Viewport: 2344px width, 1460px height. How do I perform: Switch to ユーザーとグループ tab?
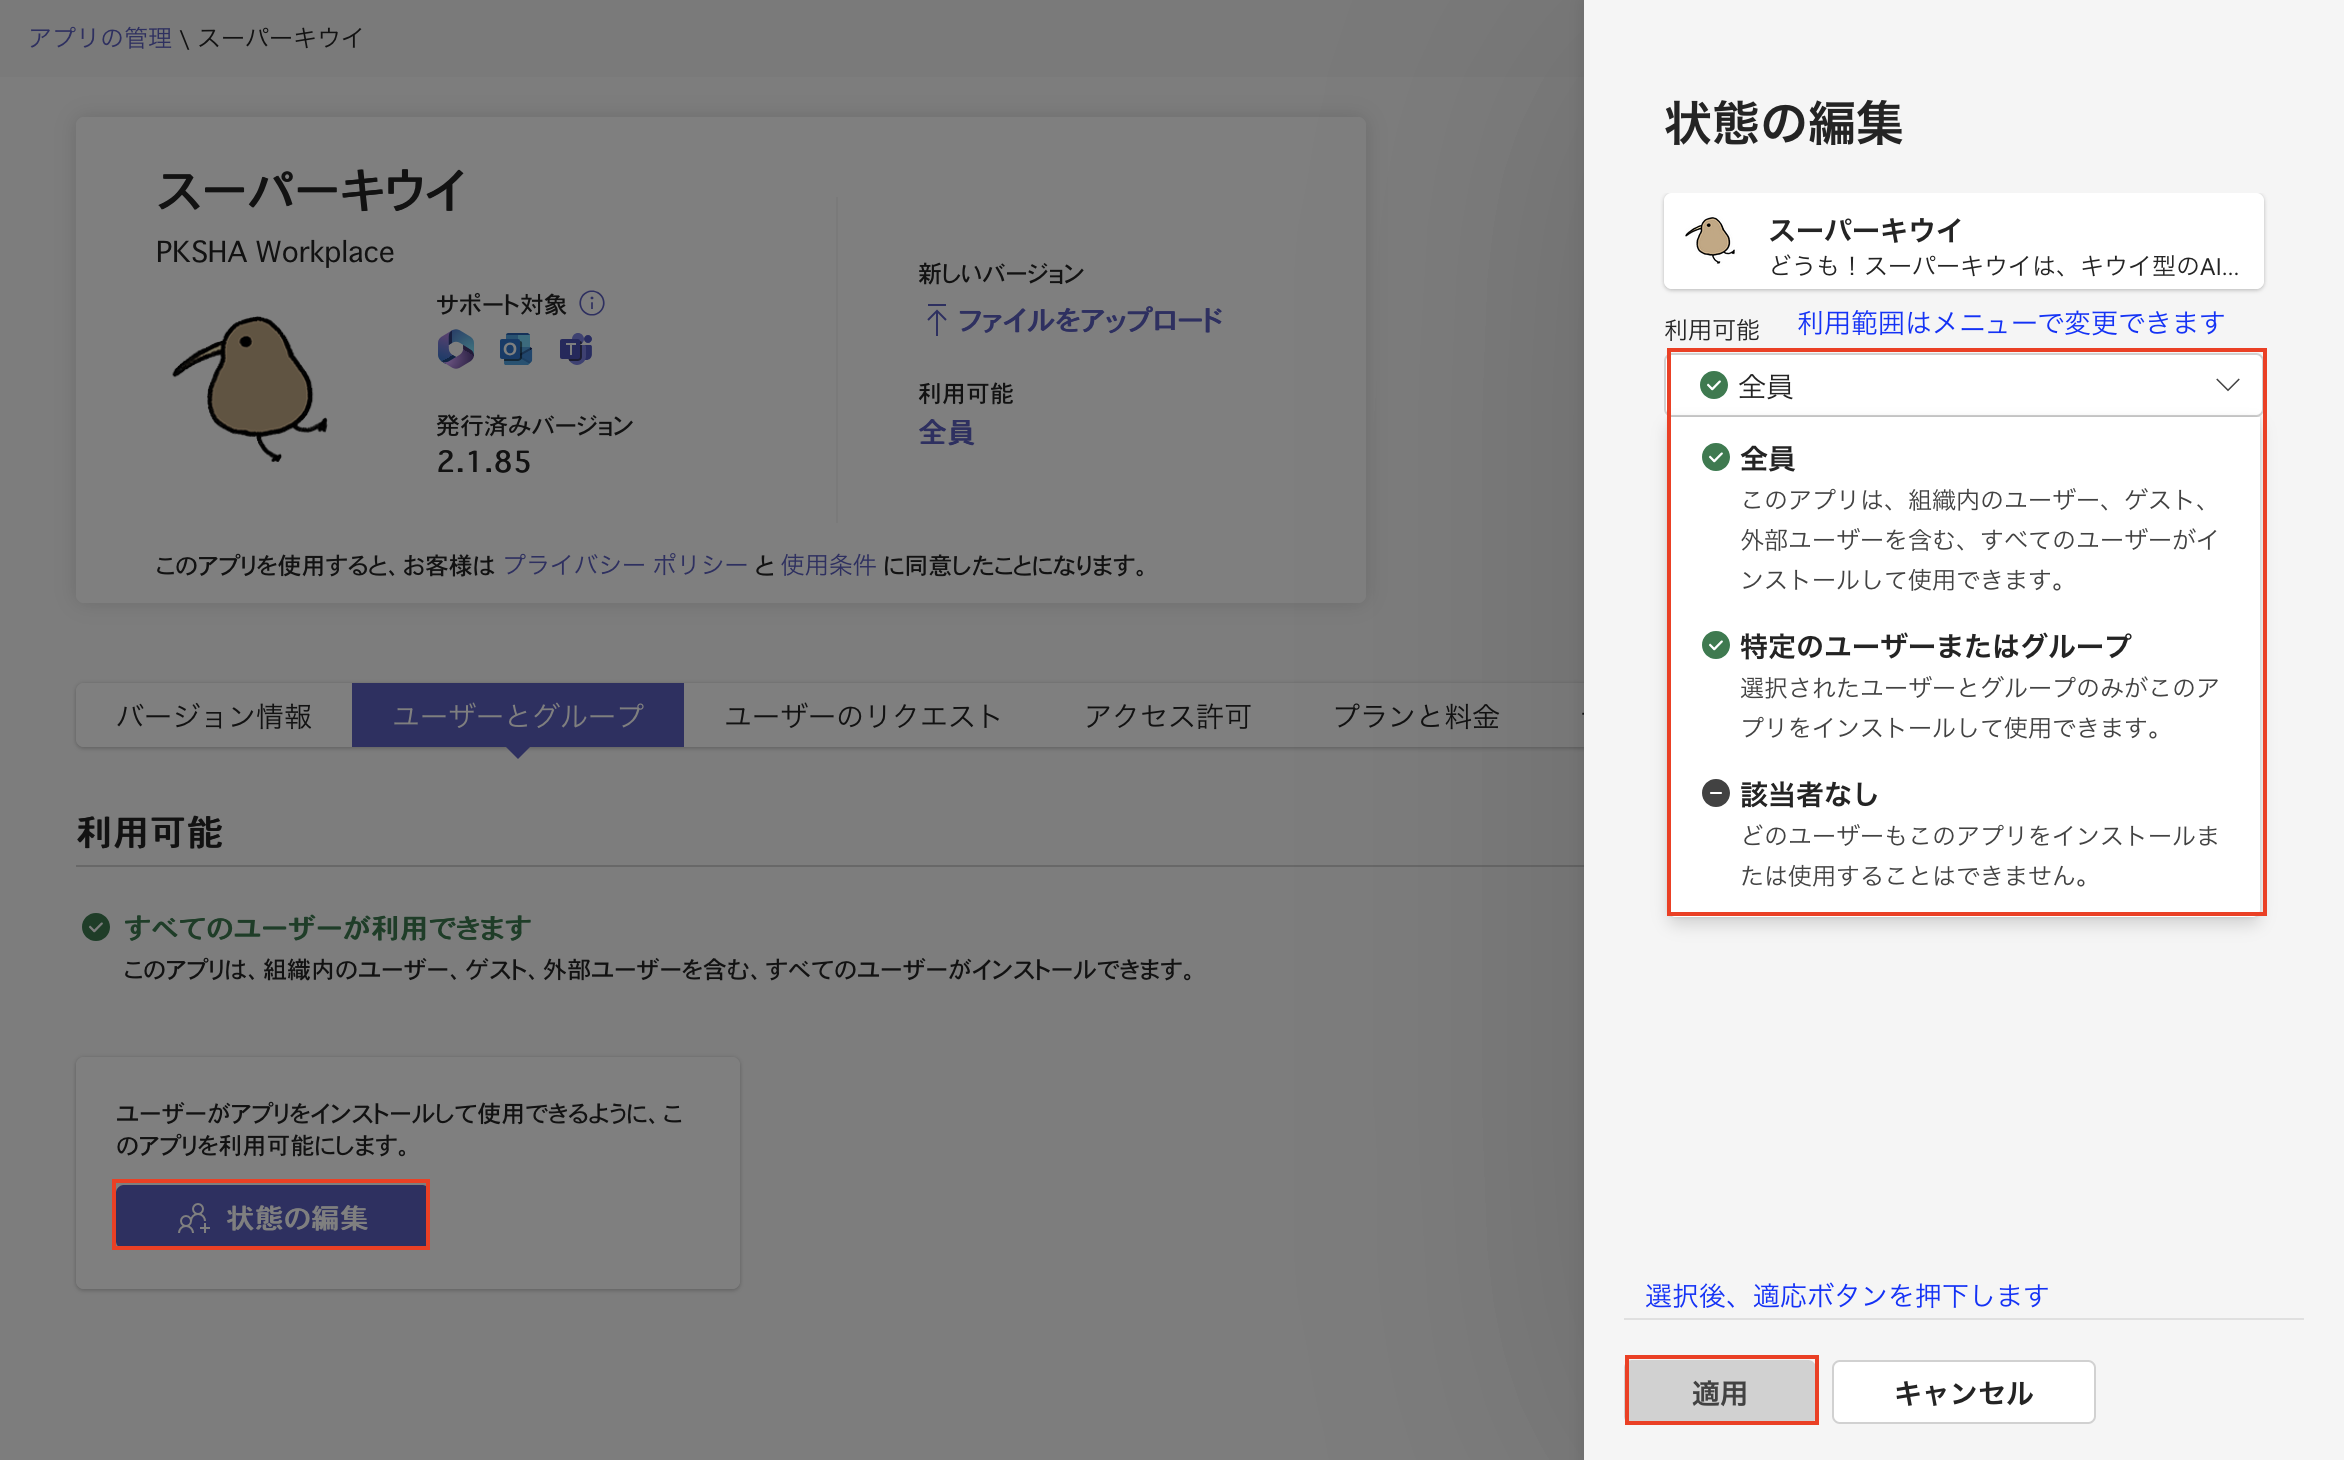[x=518, y=716]
